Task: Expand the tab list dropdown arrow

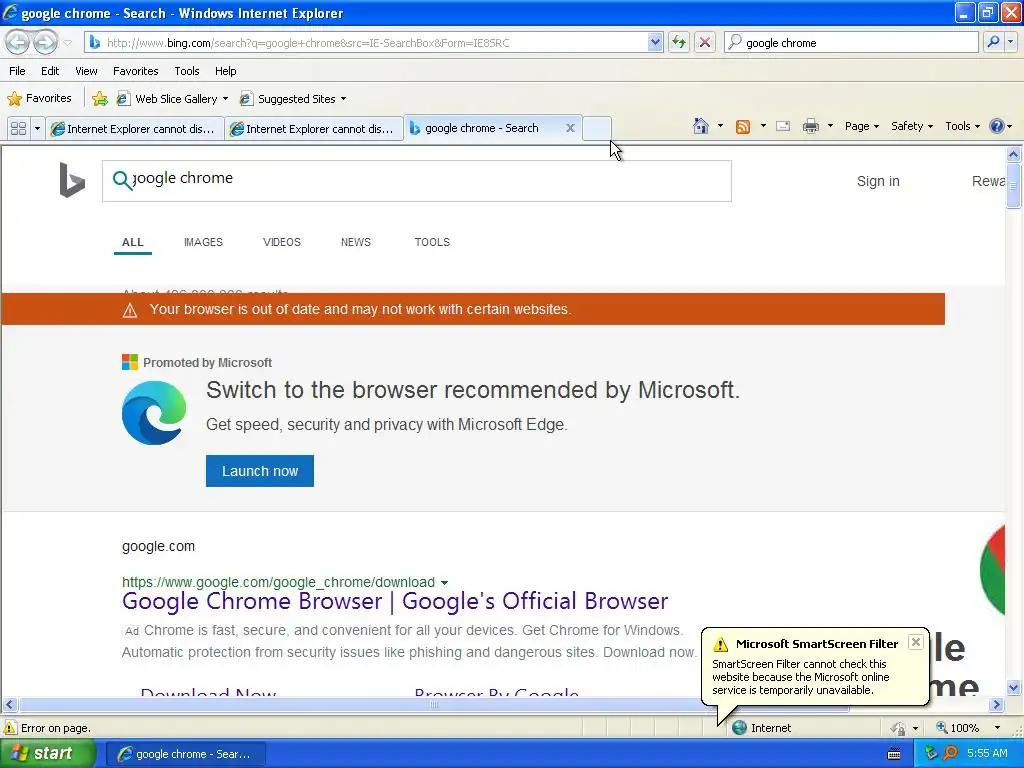Action: (x=37, y=129)
